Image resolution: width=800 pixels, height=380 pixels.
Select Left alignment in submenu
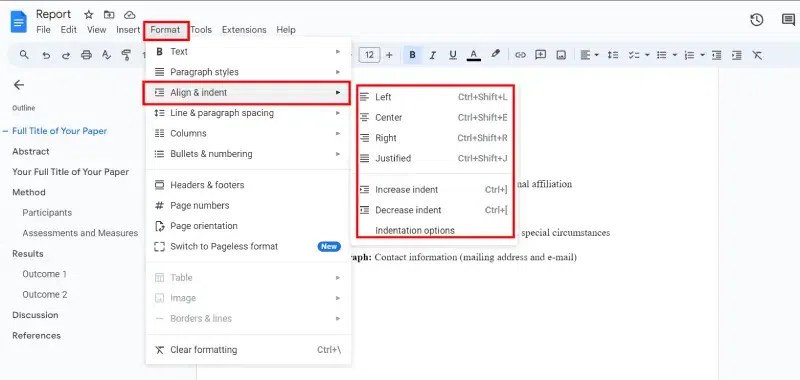(x=435, y=97)
